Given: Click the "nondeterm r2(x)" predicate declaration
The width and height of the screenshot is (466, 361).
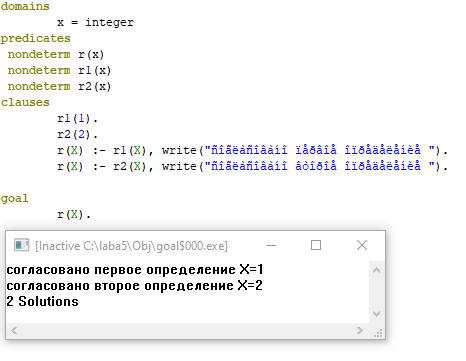Looking at the screenshot, I should [x=59, y=86].
